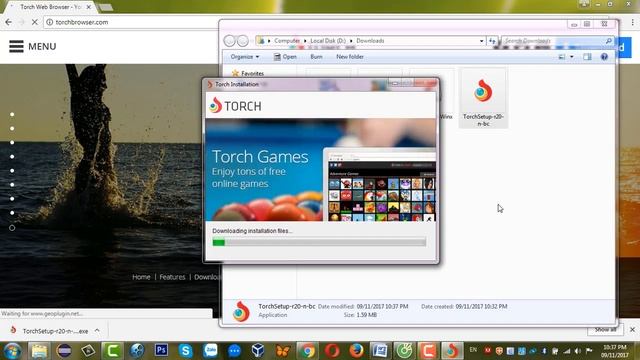Image resolution: width=640 pixels, height=360 pixels.
Task: Launch Camtasia green C taskbar icon
Action: click(x=112, y=351)
